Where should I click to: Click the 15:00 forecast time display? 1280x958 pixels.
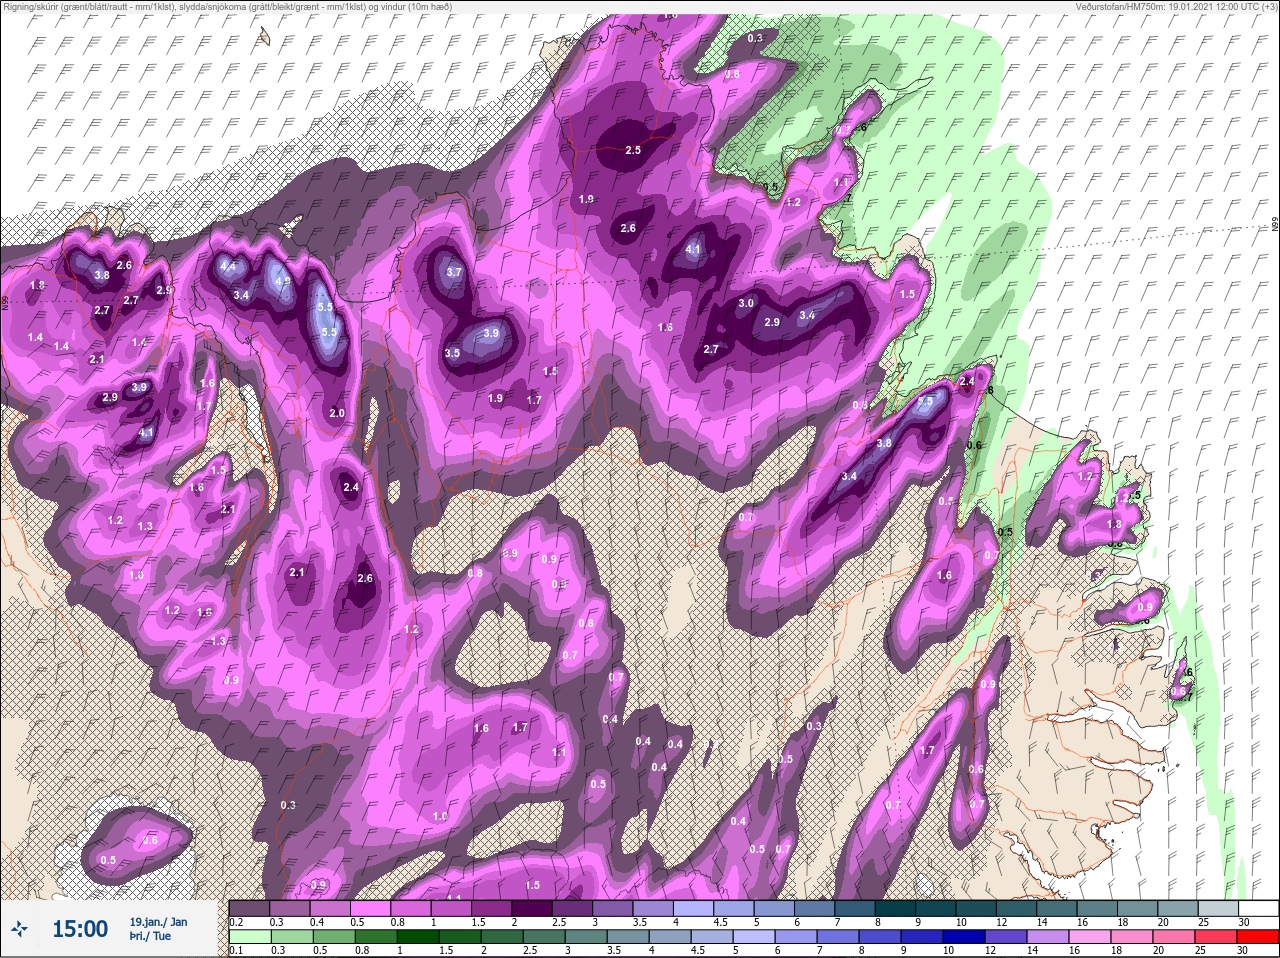[80, 929]
